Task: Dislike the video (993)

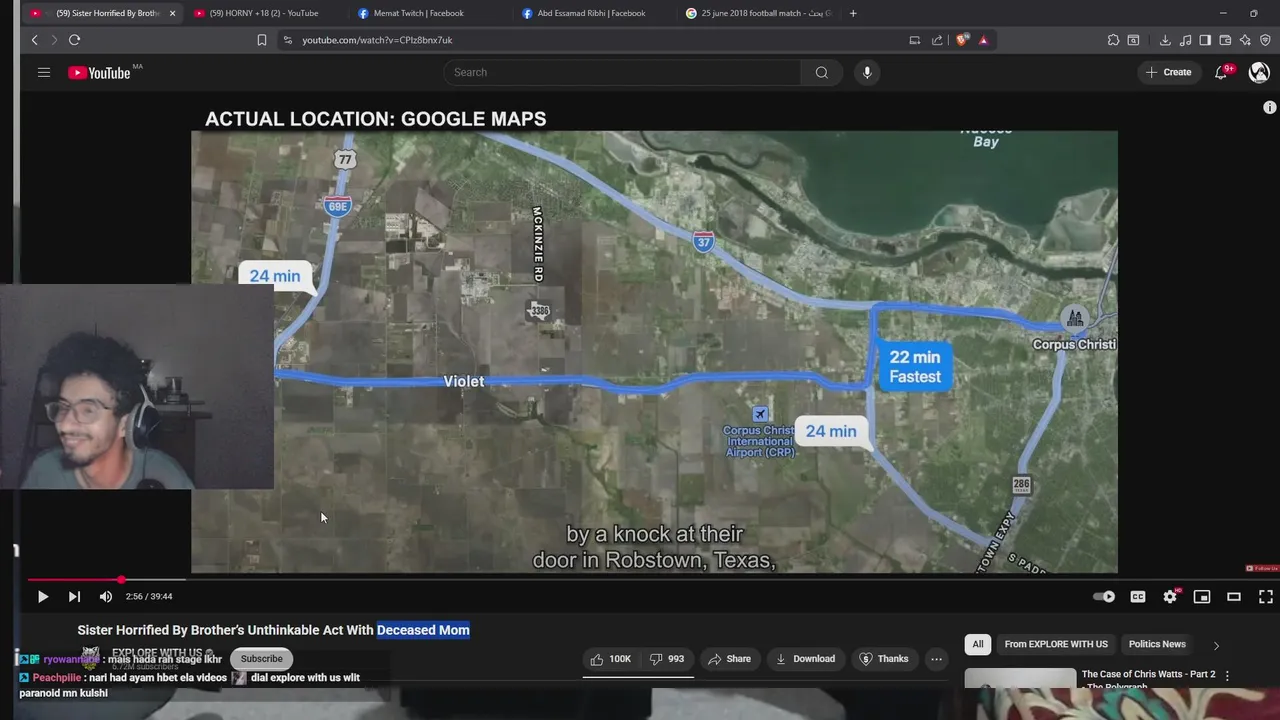Action: click(667, 659)
